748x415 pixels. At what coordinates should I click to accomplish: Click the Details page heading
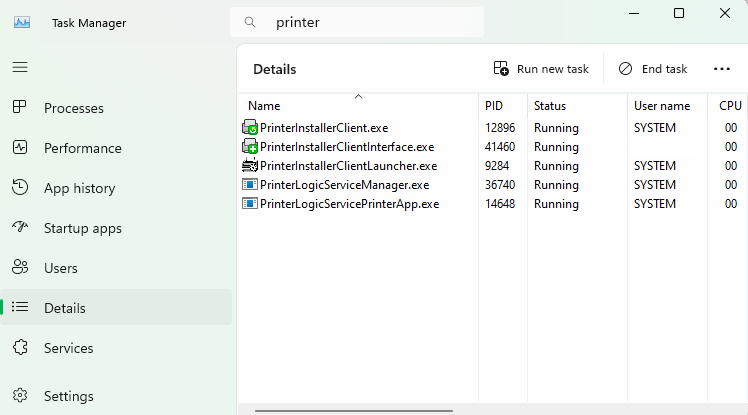(275, 70)
